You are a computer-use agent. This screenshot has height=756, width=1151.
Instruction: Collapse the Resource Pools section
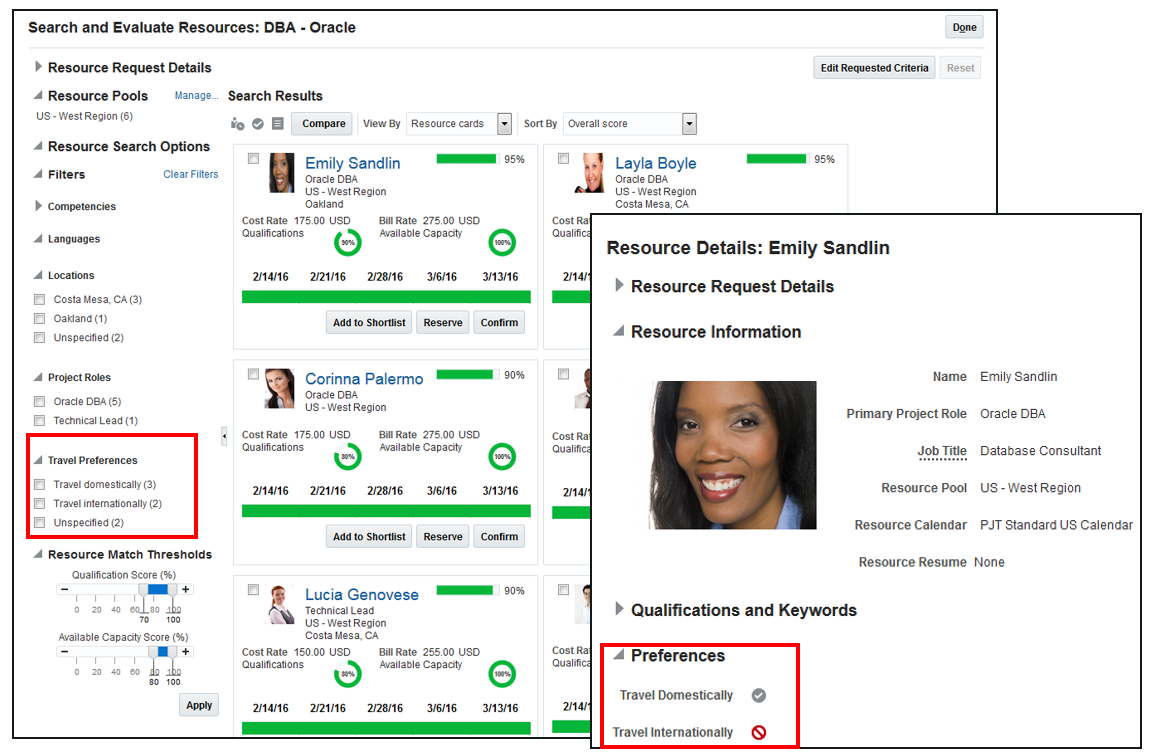pyautogui.click(x=38, y=95)
